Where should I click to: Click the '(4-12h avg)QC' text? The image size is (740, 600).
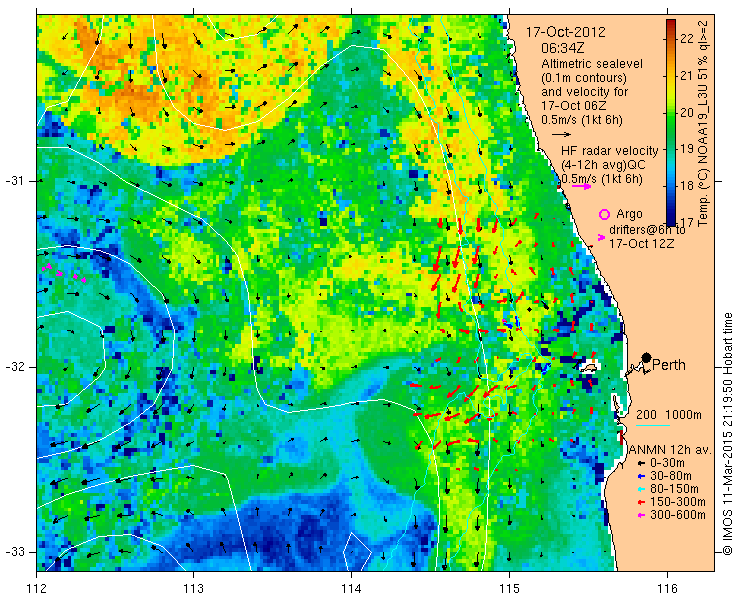coord(603,165)
